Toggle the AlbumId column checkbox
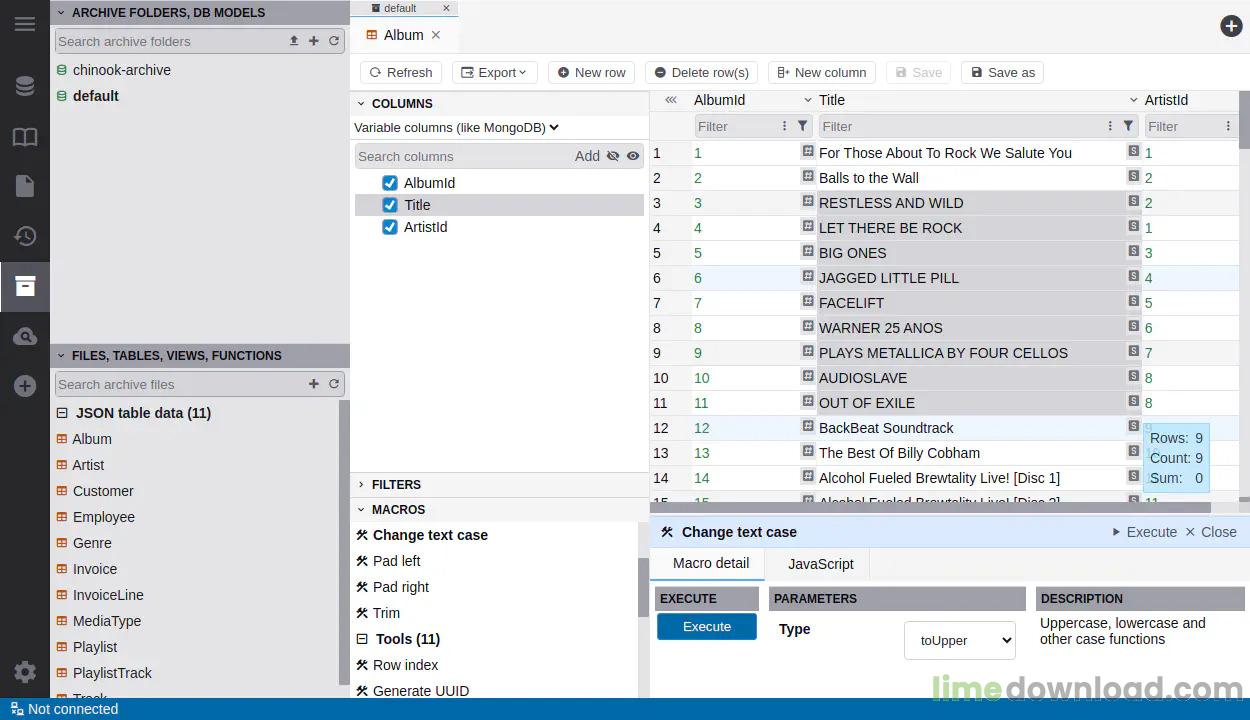The width and height of the screenshot is (1250, 720). (x=390, y=183)
